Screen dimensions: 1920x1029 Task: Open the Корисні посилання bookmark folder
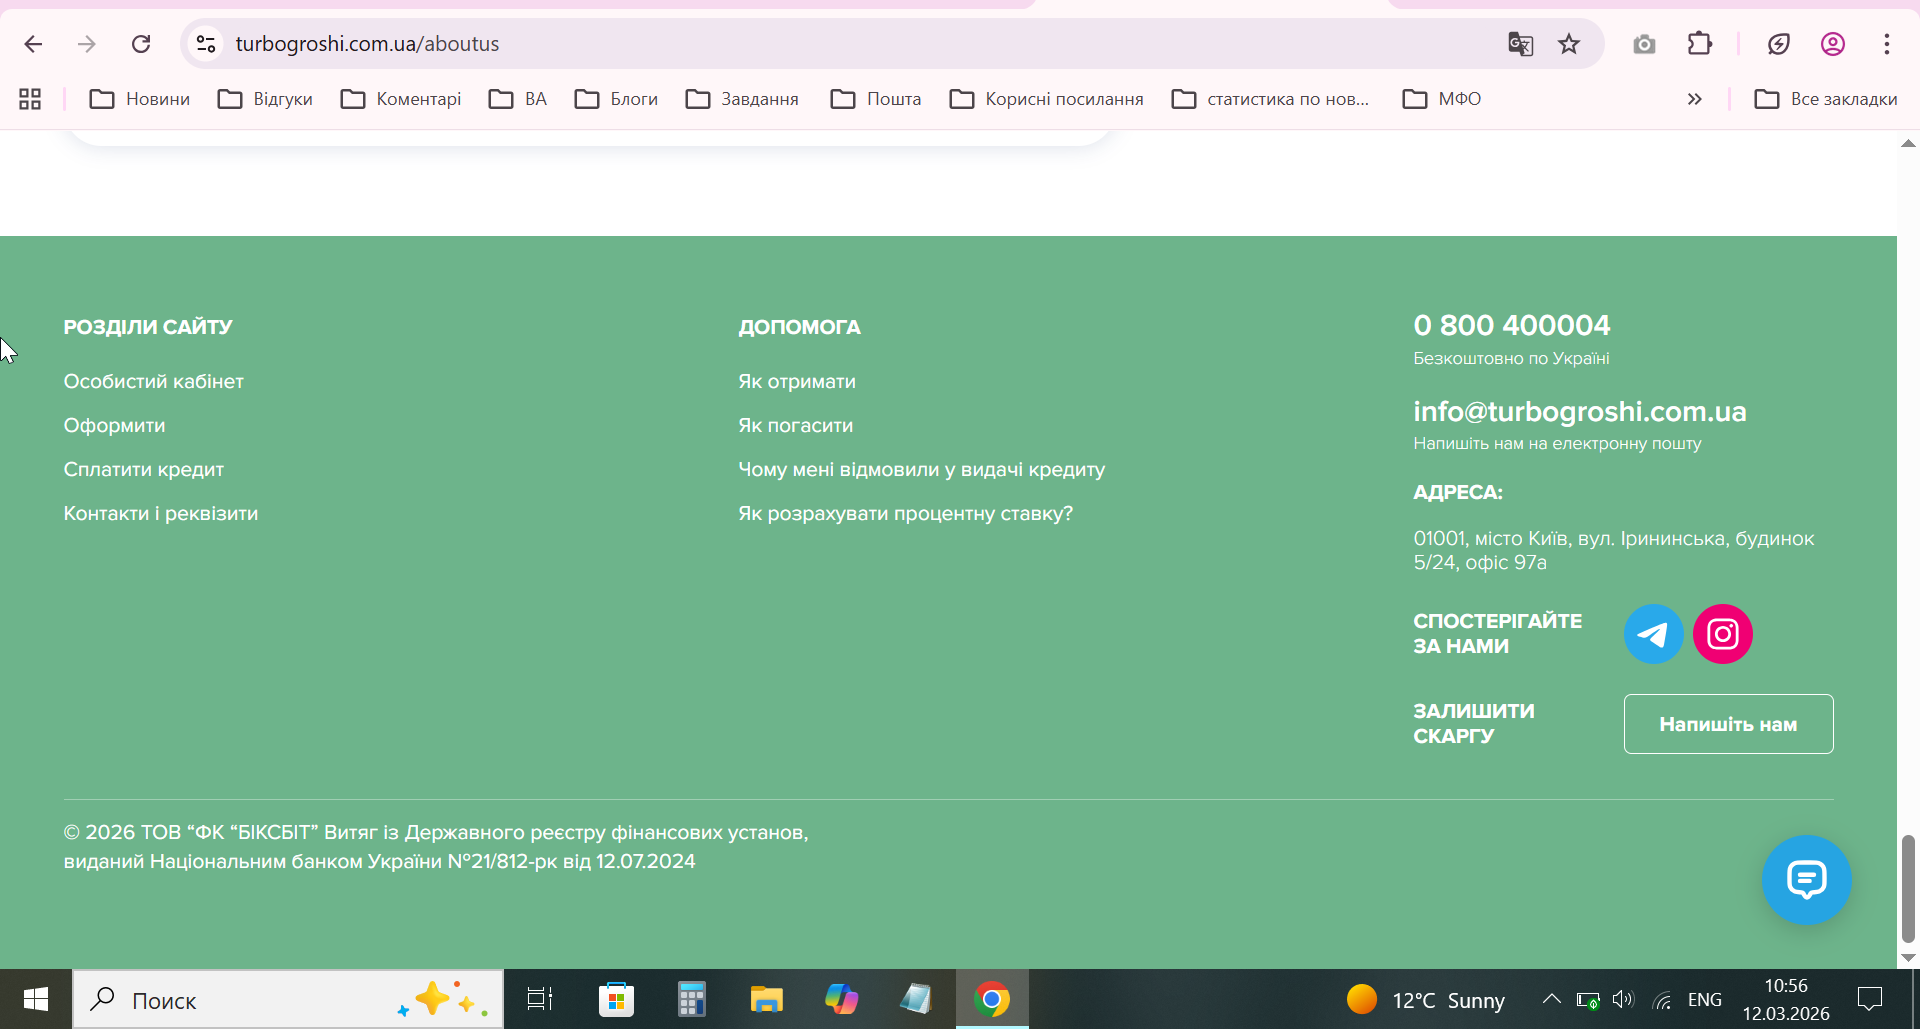coord(1047,99)
